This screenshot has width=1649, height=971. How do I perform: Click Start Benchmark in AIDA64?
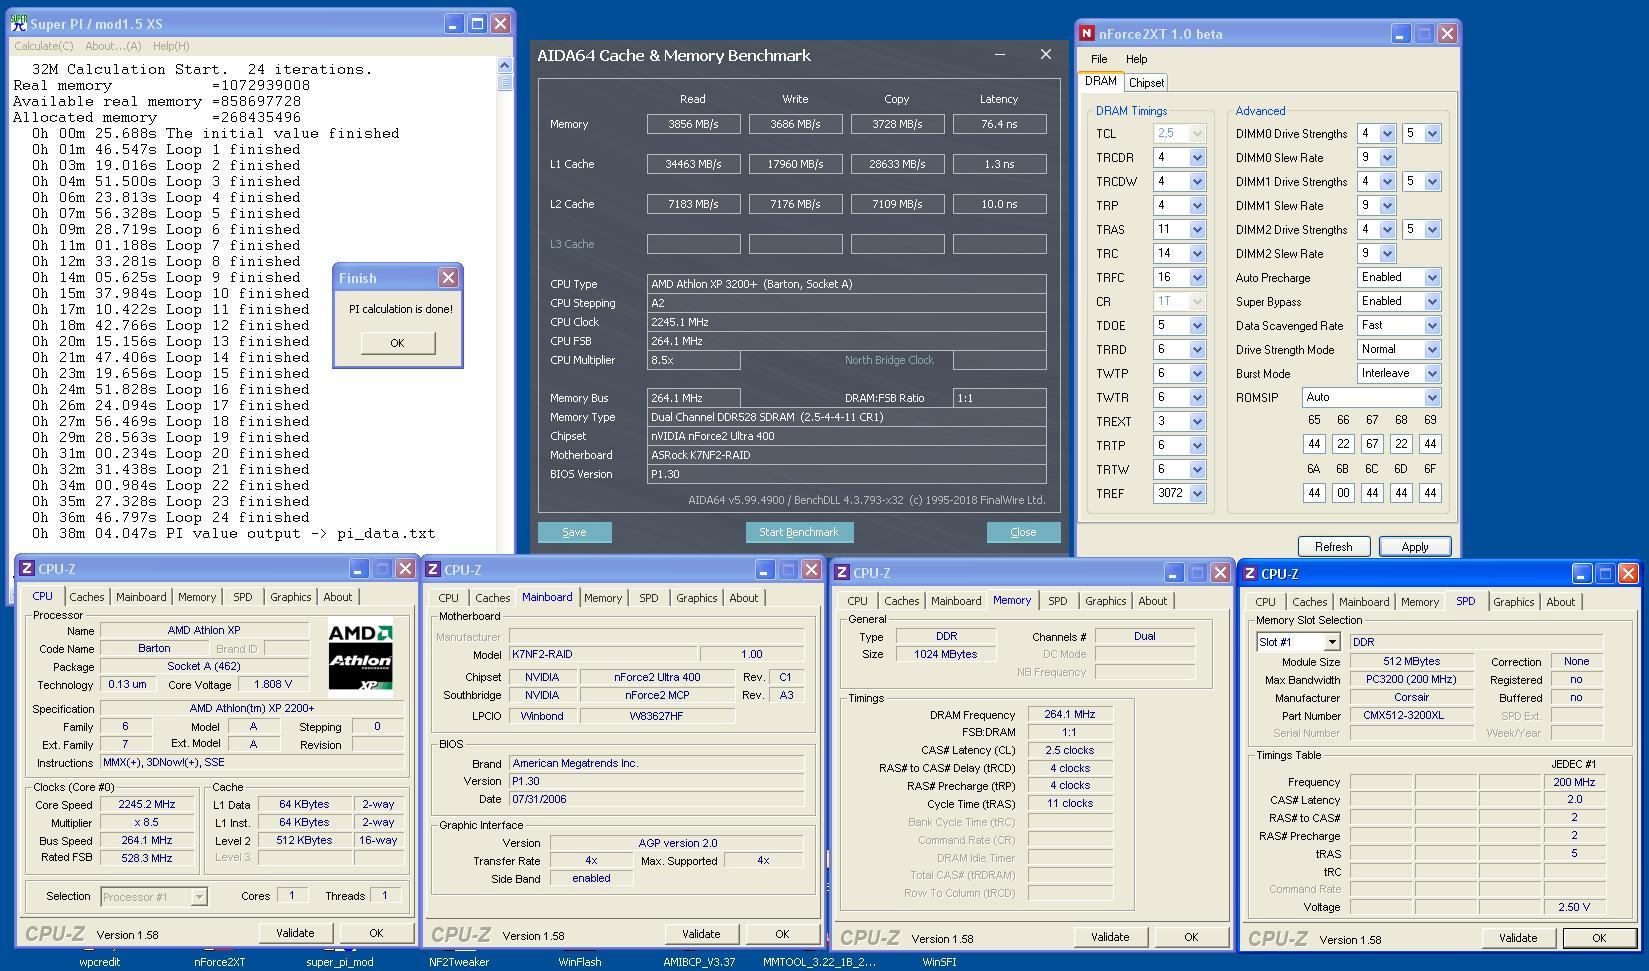(x=799, y=532)
